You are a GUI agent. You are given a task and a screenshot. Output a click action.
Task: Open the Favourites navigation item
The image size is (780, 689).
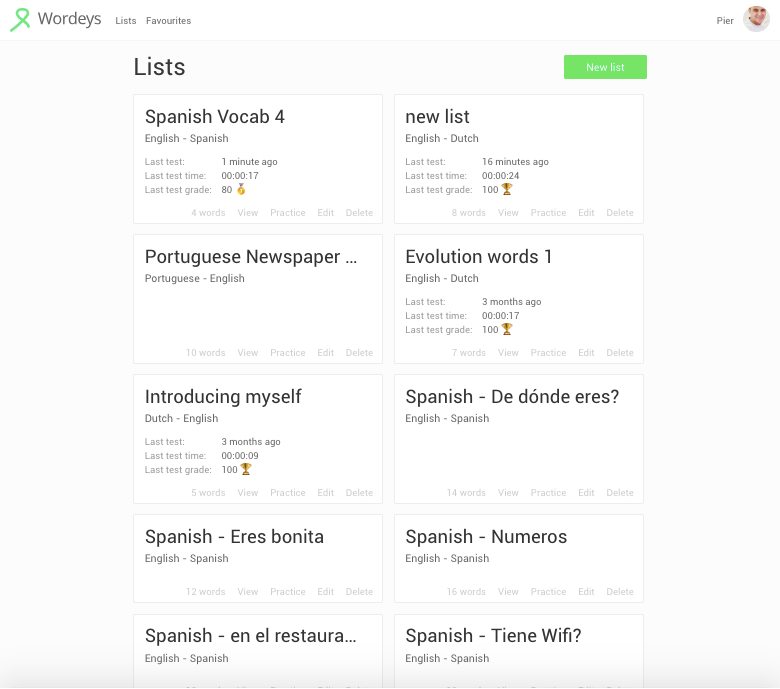point(168,20)
